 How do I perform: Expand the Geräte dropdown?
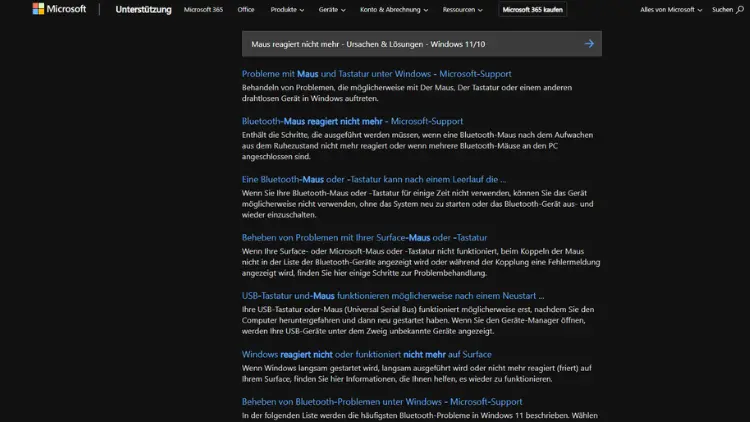tap(332, 10)
